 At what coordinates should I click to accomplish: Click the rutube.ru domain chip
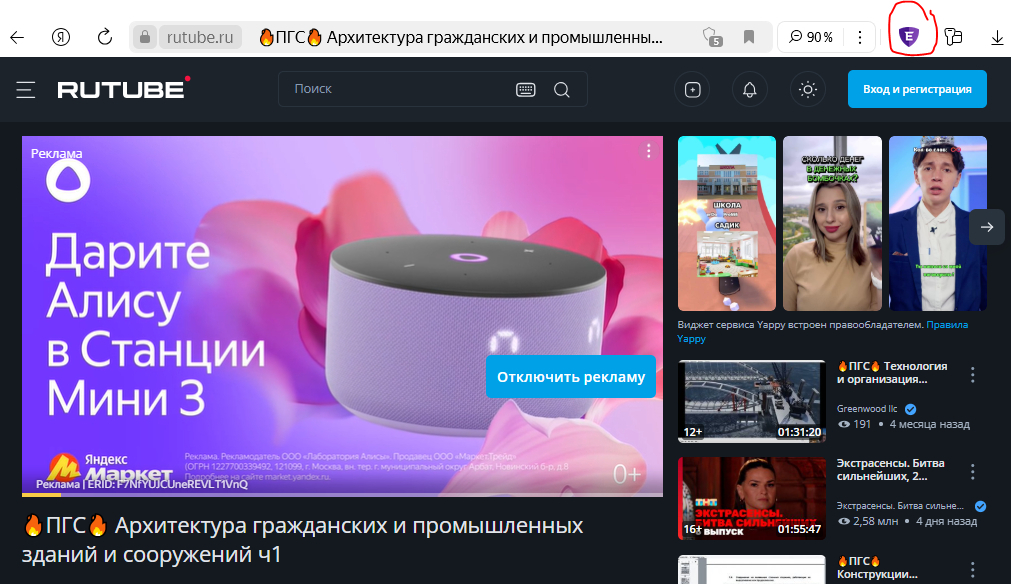(200, 37)
